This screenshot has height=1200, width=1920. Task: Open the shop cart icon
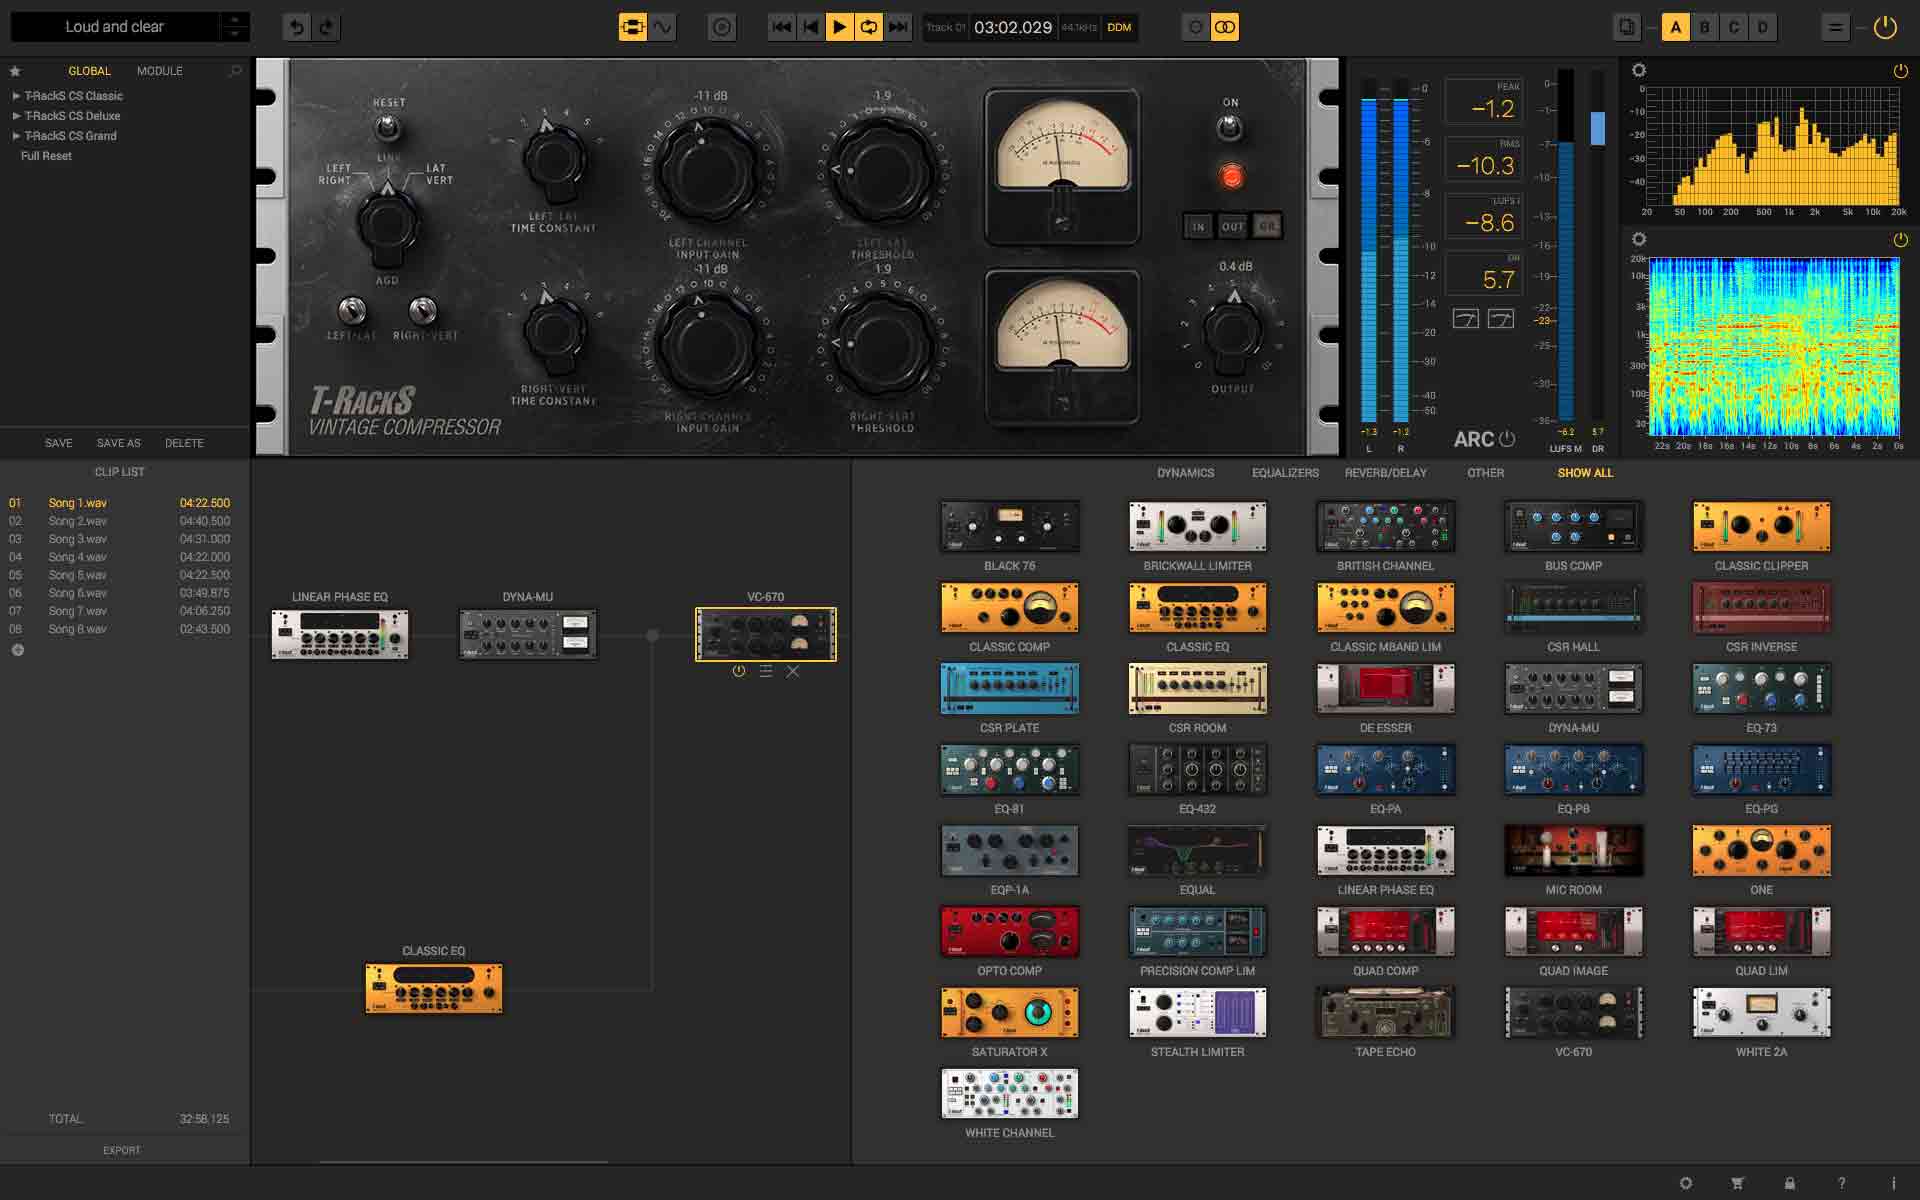tap(1738, 1183)
